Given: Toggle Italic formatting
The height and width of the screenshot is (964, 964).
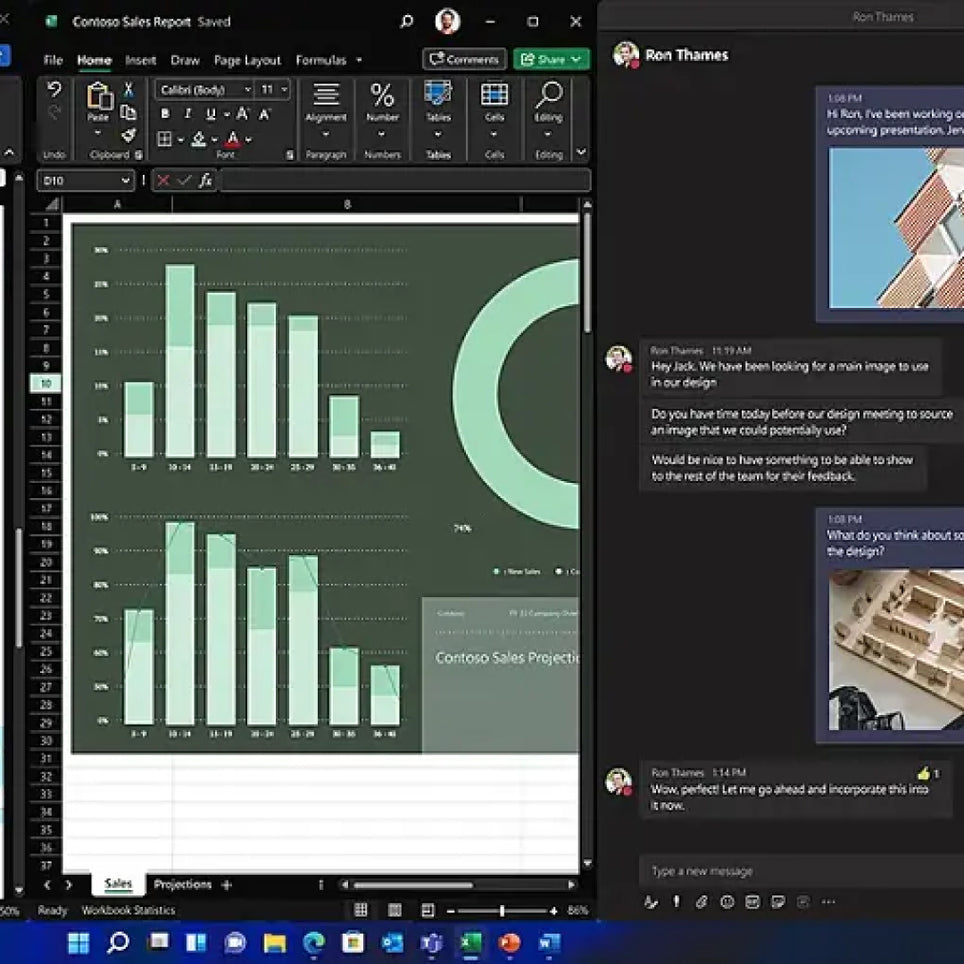Looking at the screenshot, I should pyautogui.click(x=188, y=114).
